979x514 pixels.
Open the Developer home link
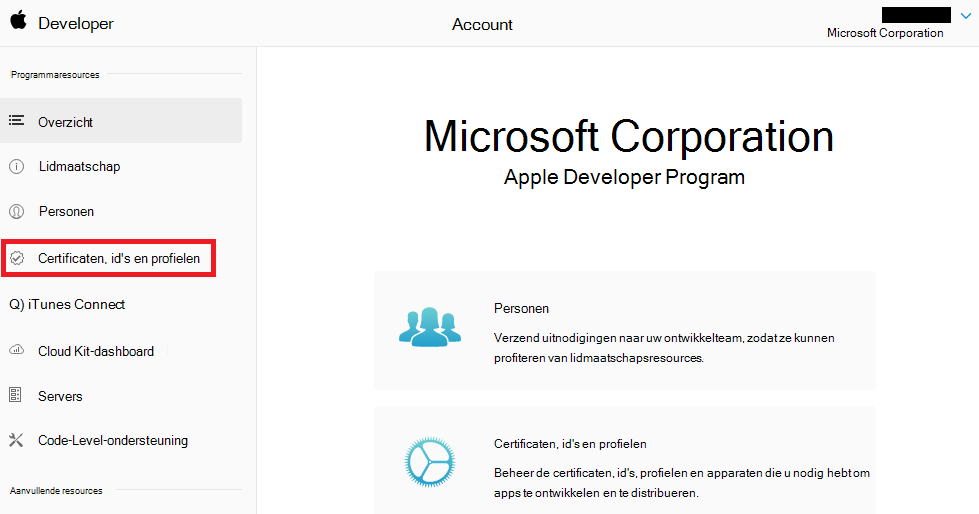(76, 24)
